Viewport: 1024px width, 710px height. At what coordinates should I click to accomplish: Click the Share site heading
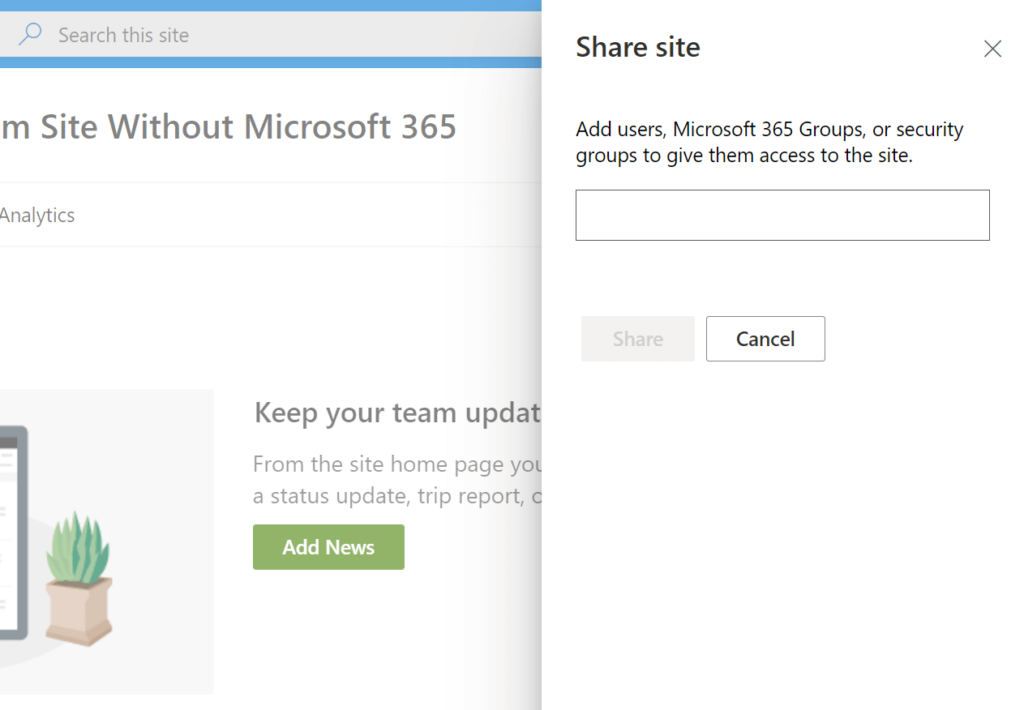(638, 47)
